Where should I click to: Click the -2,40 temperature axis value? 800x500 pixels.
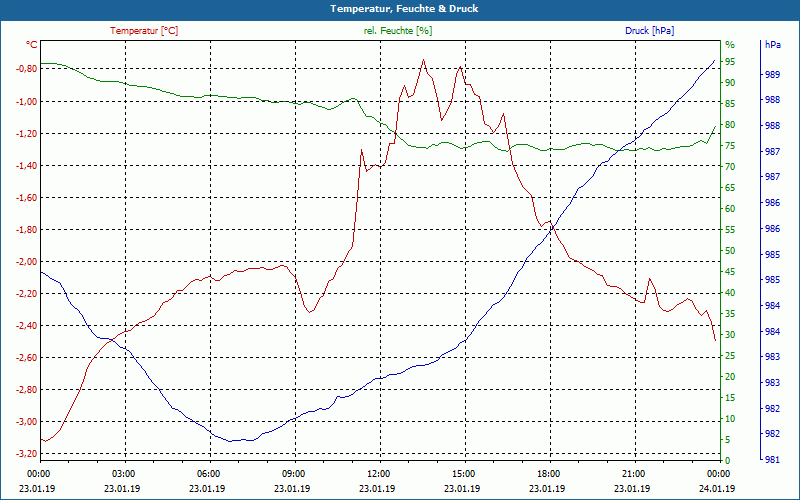coord(25,326)
